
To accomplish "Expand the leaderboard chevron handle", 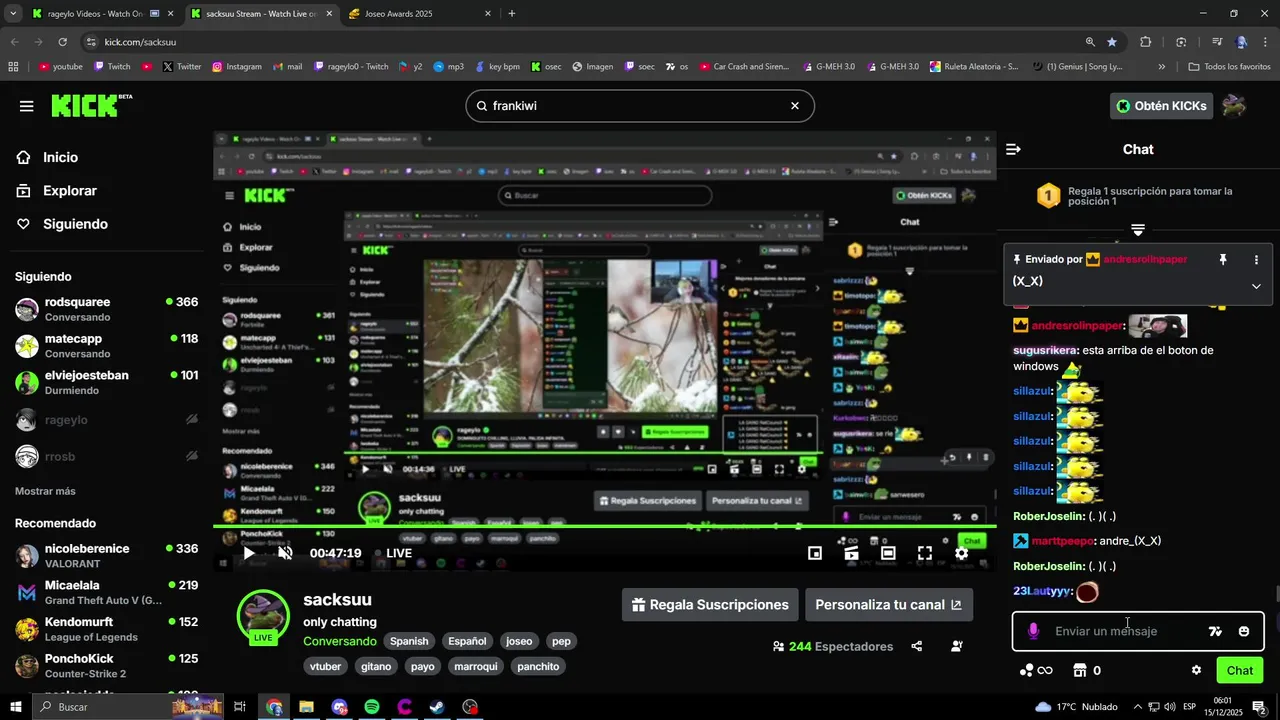I will (1138, 230).
